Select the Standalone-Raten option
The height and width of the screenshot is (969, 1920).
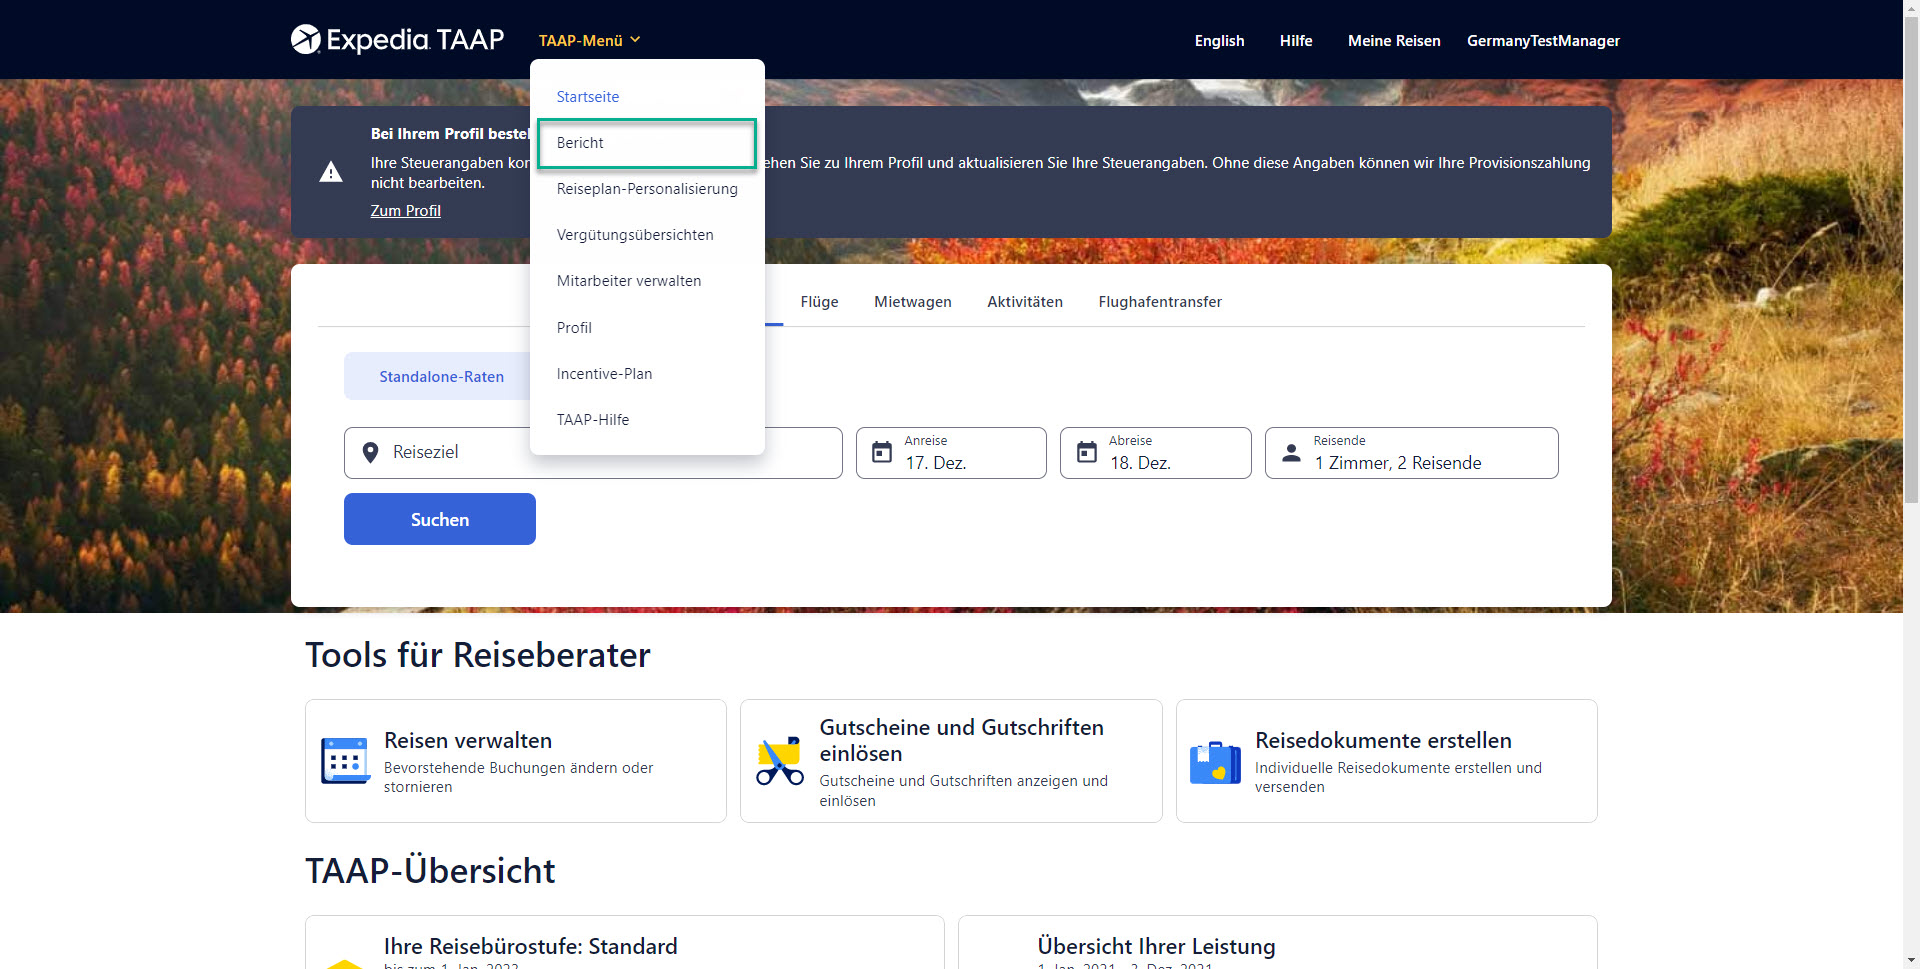[441, 377]
